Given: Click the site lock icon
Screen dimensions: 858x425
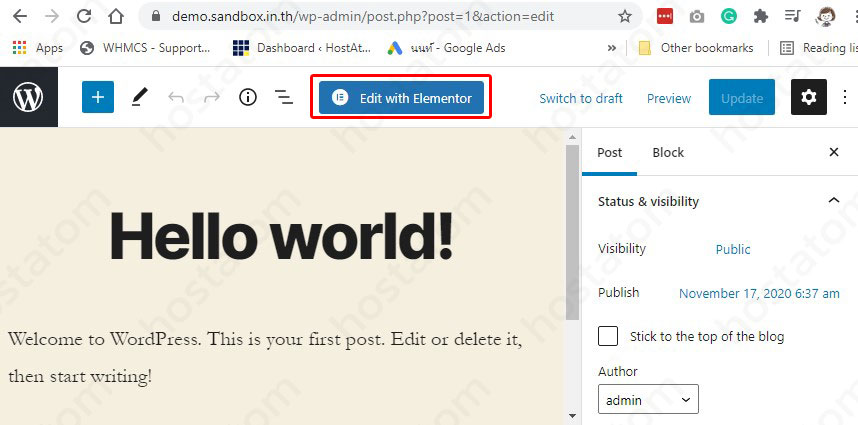Looking at the screenshot, I should 156,16.
